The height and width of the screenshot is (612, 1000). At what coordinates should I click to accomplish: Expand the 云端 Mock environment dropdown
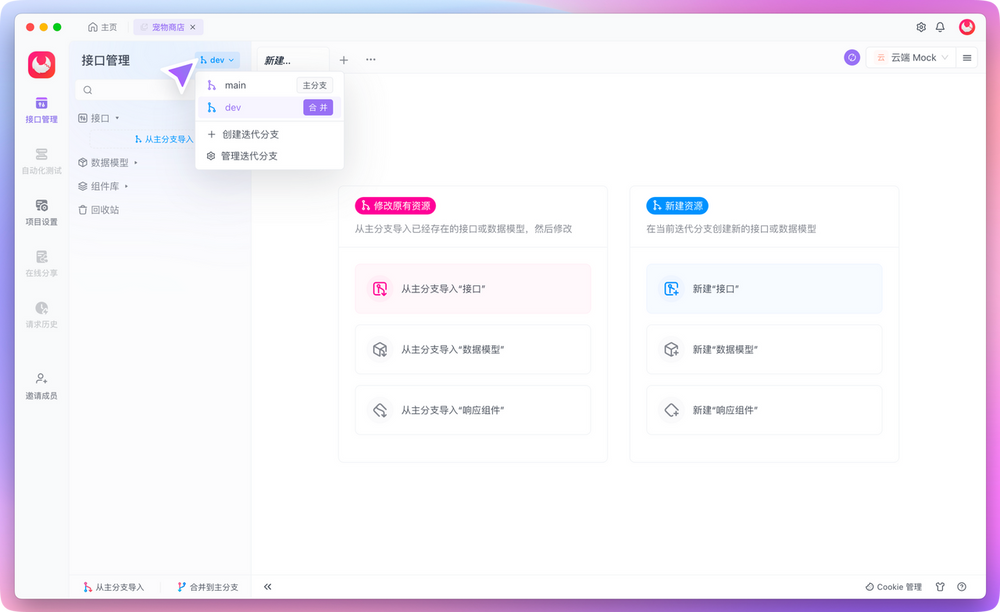point(910,58)
